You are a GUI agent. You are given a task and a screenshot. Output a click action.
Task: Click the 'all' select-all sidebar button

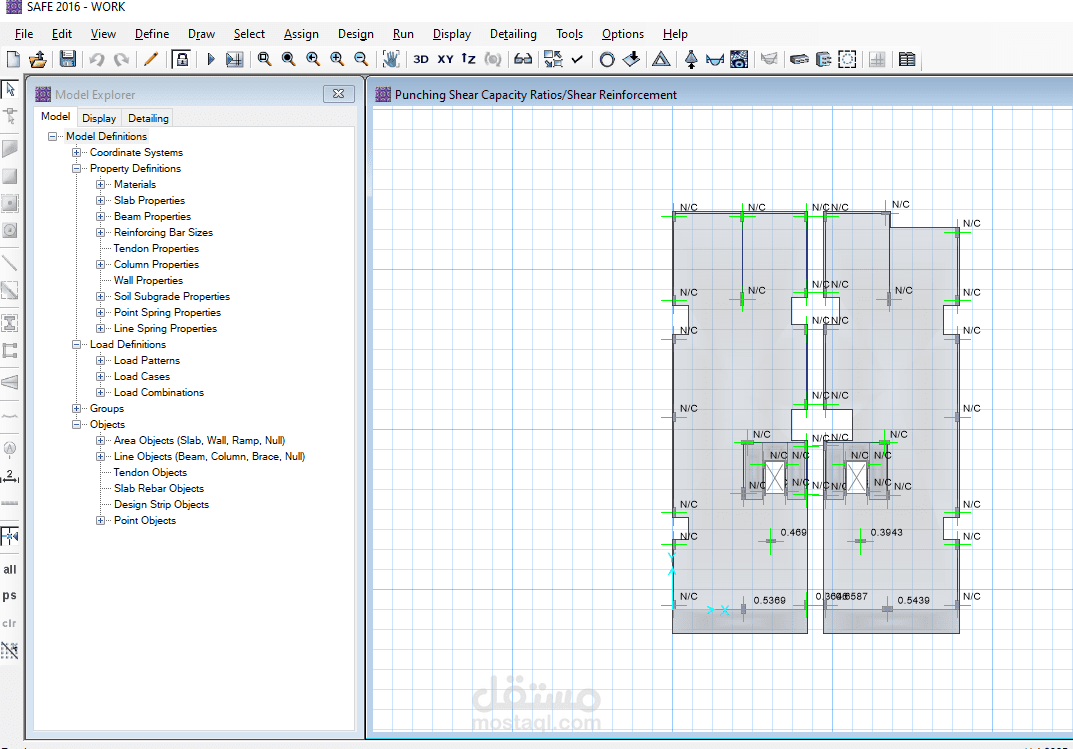tap(10, 569)
